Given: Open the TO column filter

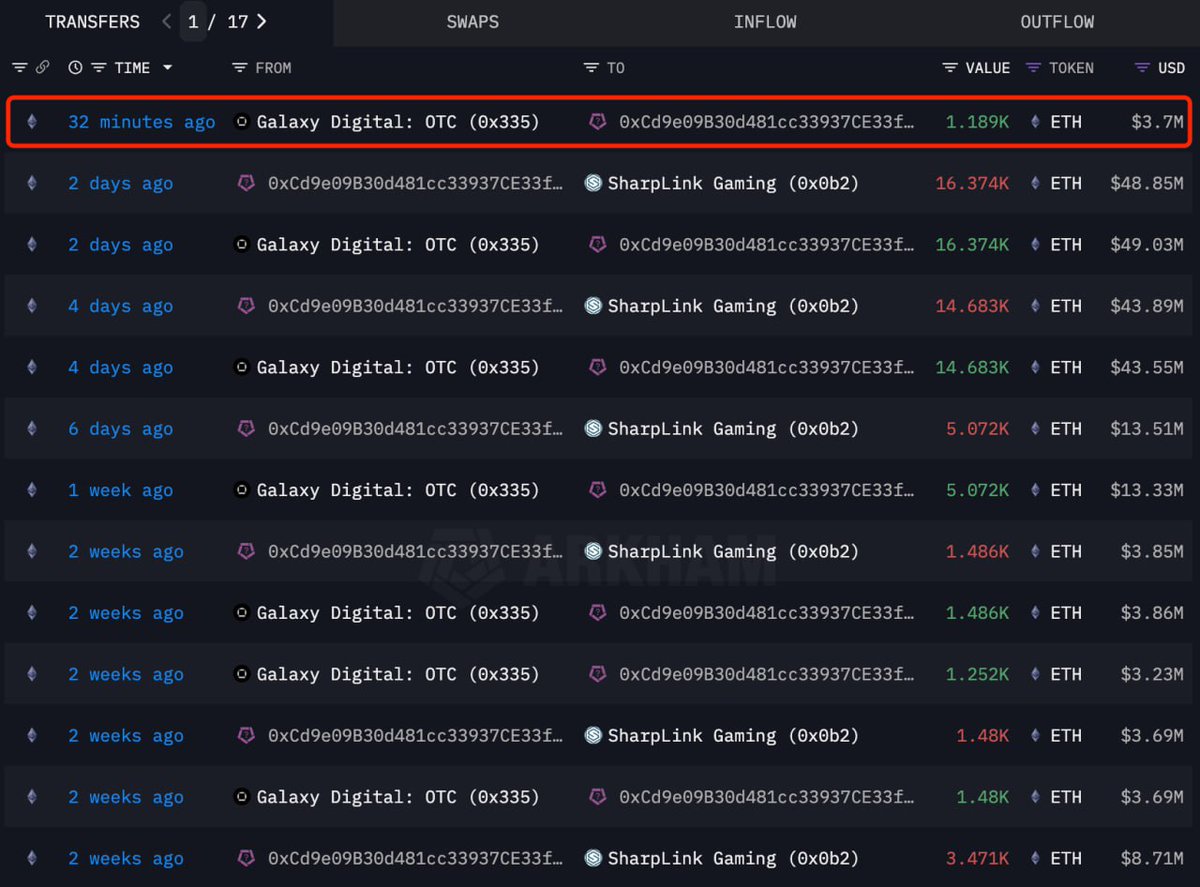Looking at the screenshot, I should pyautogui.click(x=590, y=68).
